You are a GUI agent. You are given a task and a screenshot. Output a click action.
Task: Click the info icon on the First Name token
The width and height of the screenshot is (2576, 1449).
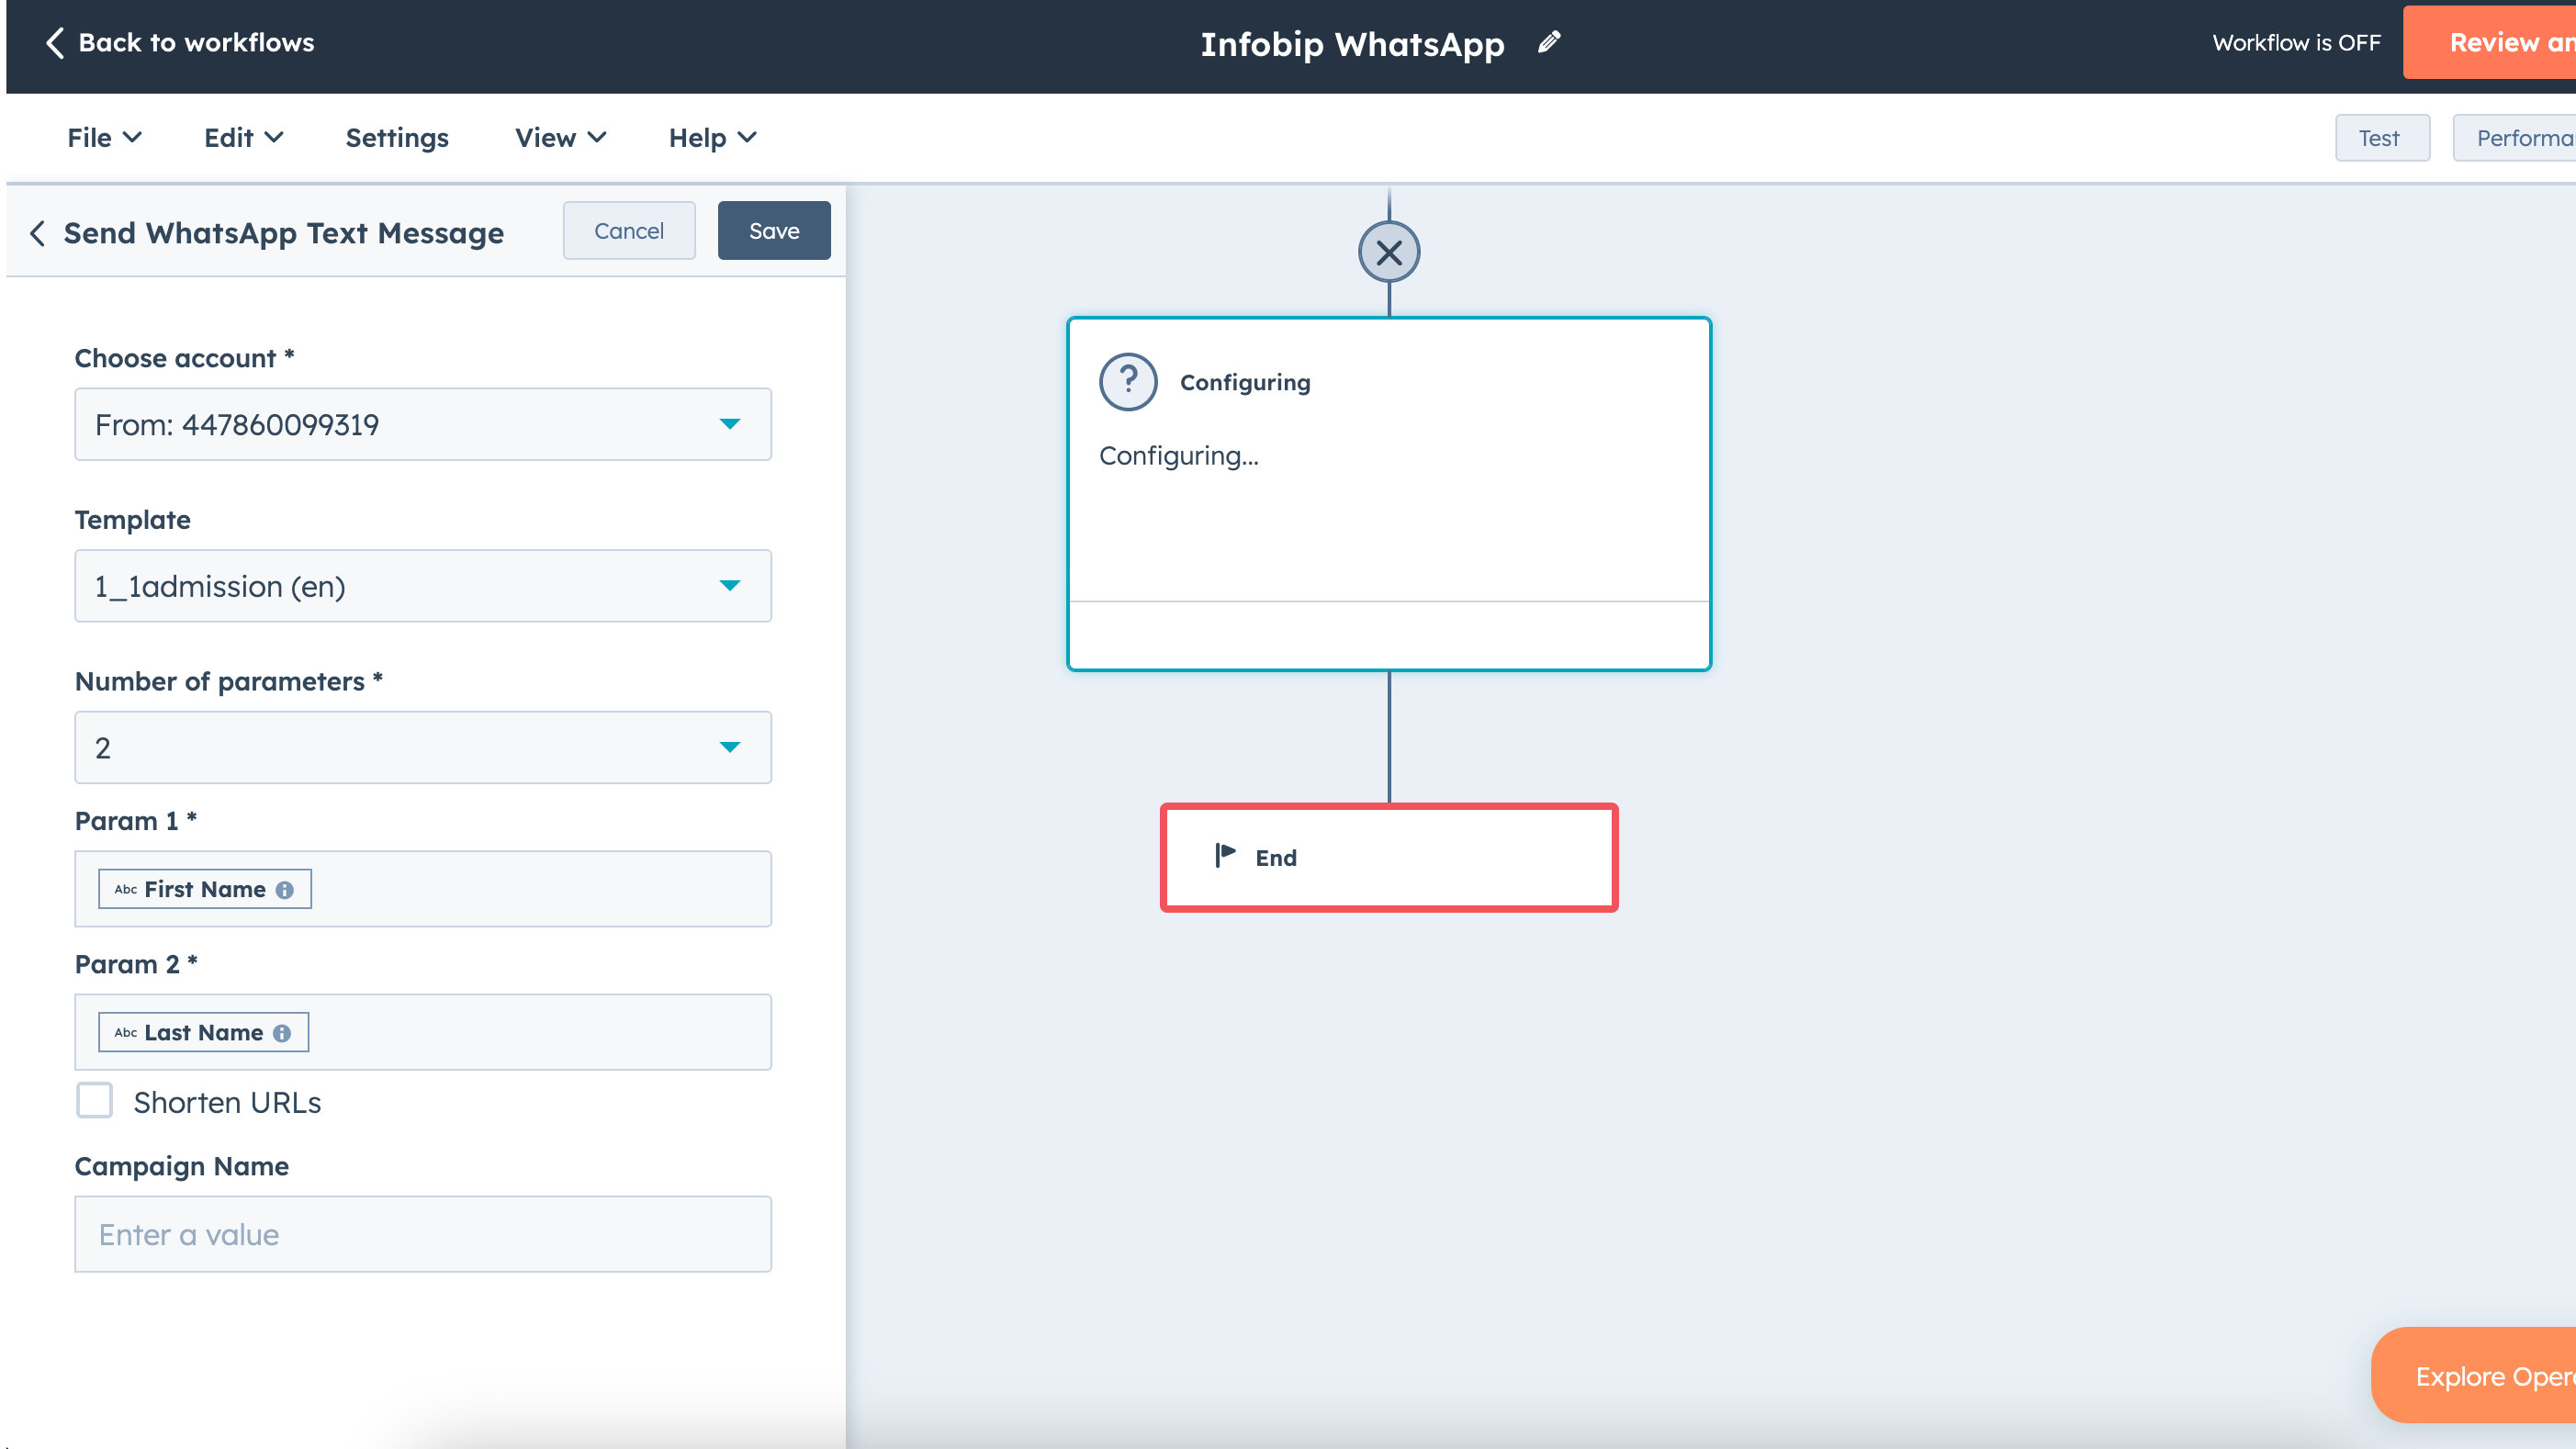286,889
